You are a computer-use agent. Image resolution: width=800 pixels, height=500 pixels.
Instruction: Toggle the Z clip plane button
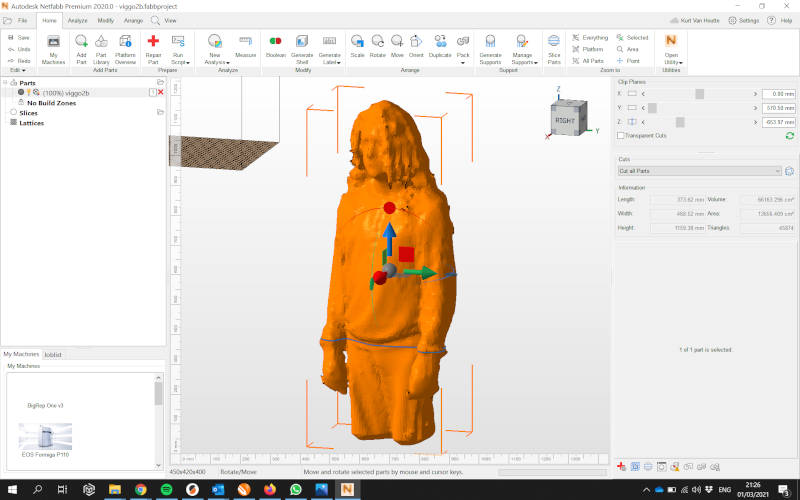(632, 122)
